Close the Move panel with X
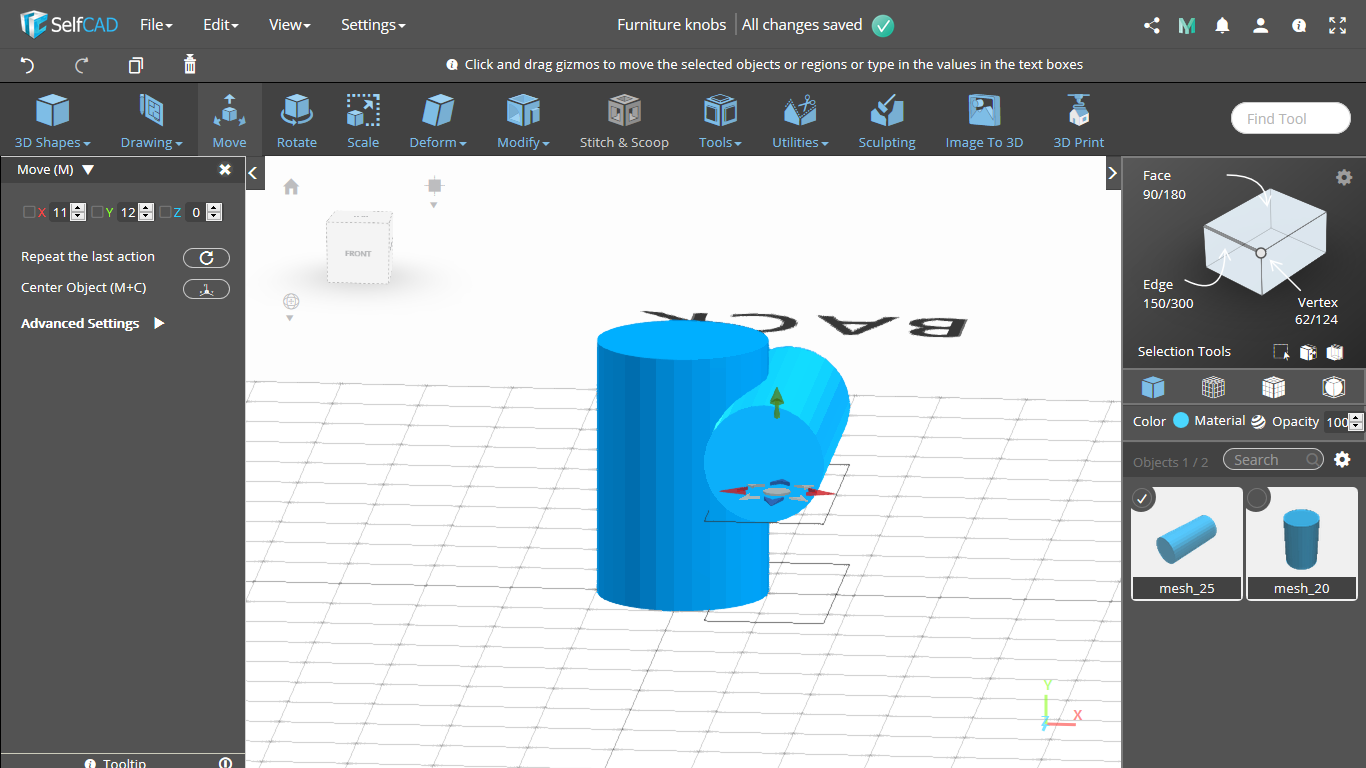The image size is (1366, 768). [225, 170]
